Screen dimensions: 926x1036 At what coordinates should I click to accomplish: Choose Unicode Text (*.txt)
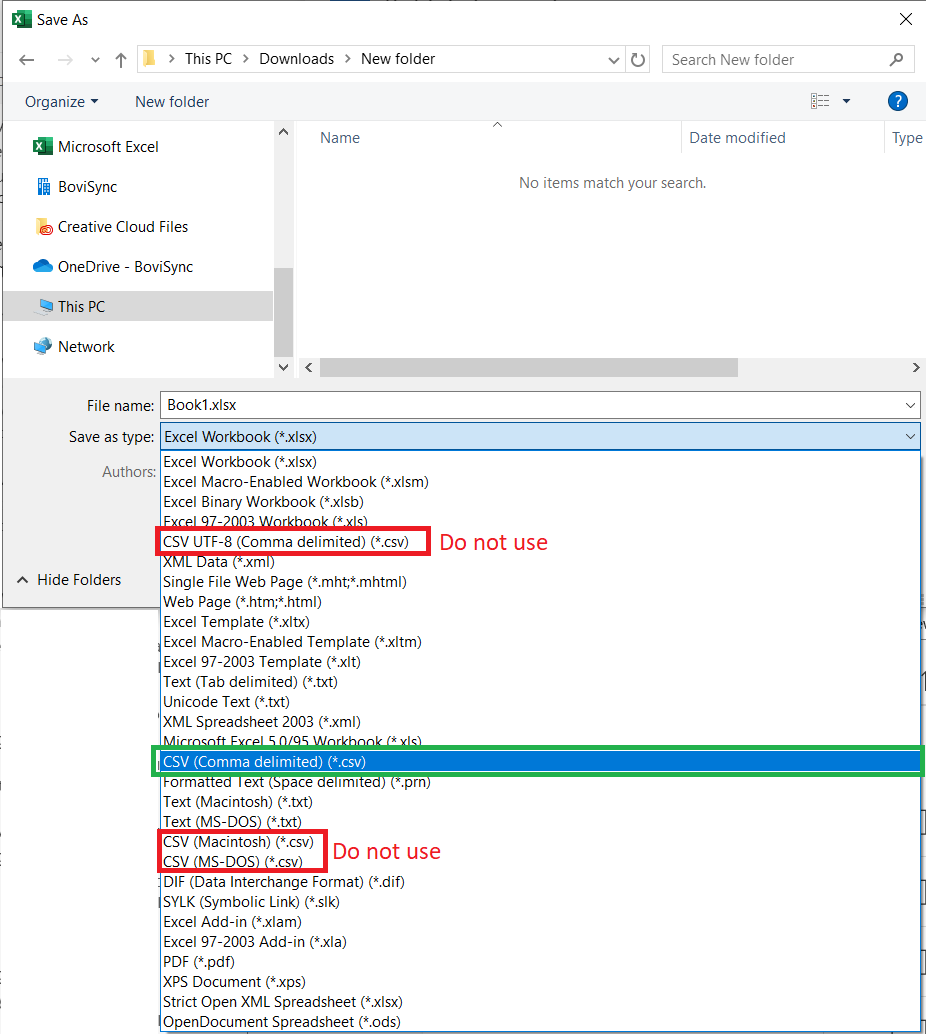pyautogui.click(x=541, y=702)
